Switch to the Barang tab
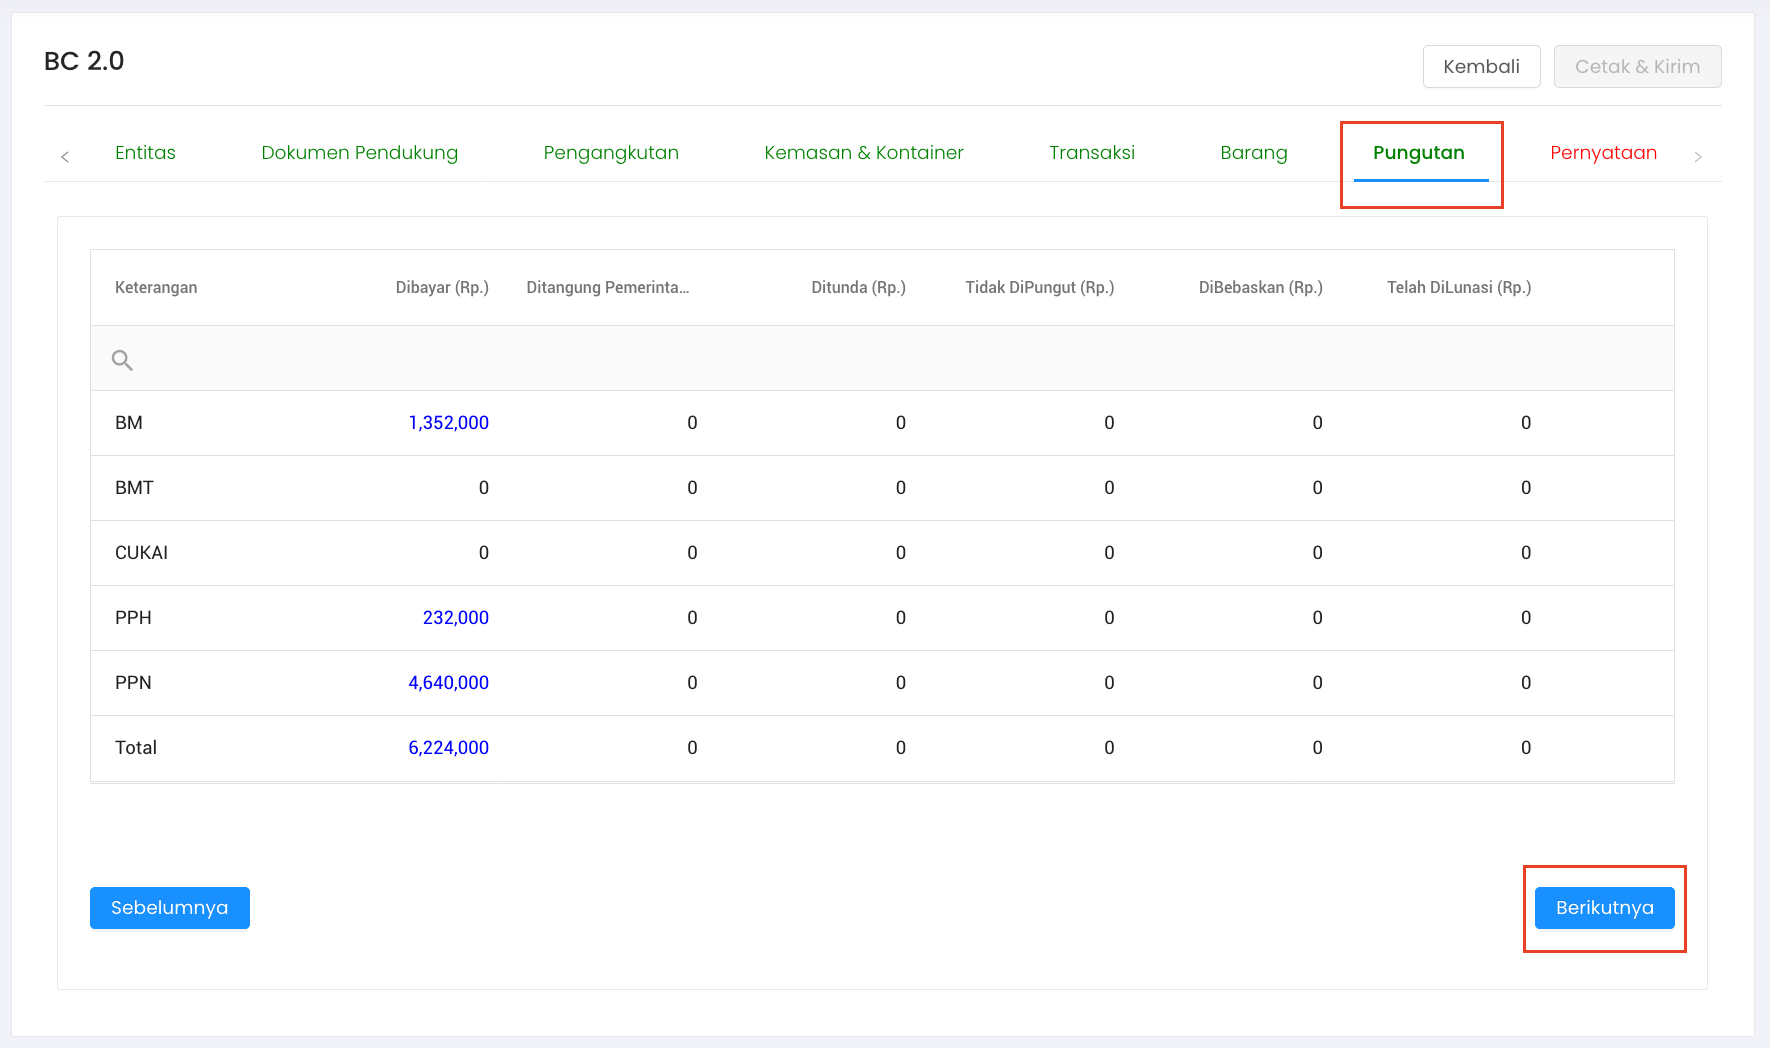The width and height of the screenshot is (1770, 1048). (1253, 153)
